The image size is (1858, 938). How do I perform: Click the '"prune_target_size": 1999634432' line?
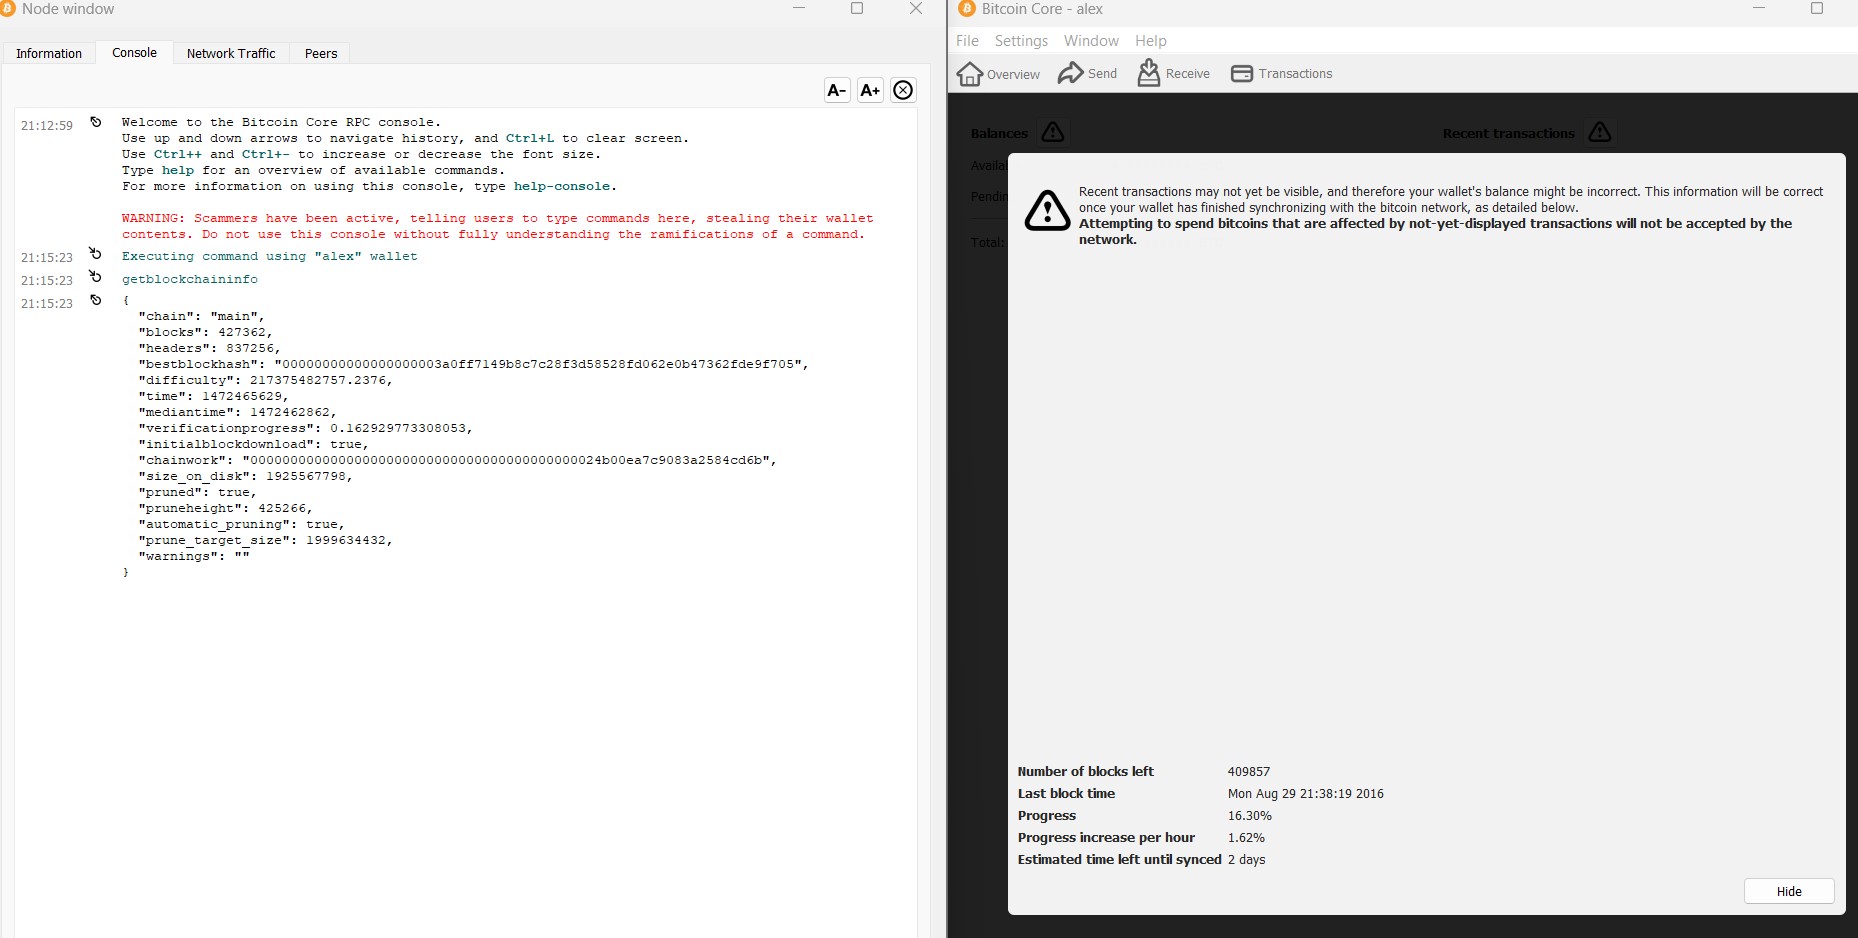pyautogui.click(x=266, y=540)
